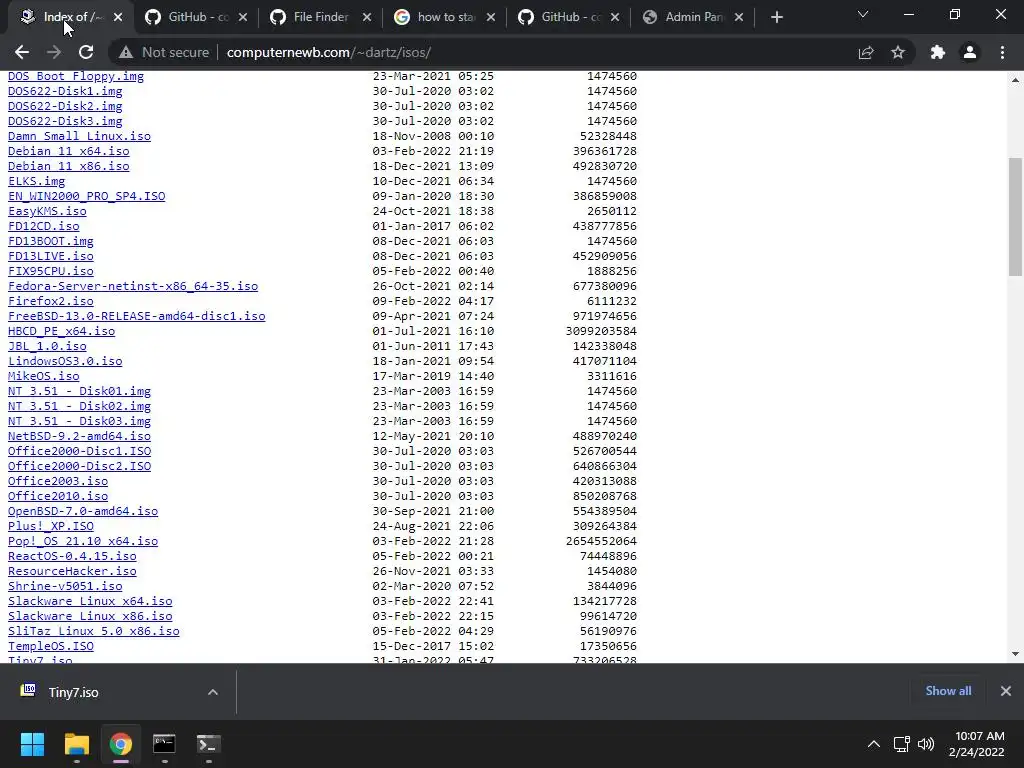Close the how to start Google tab
The height and width of the screenshot is (768, 1024).
click(x=491, y=18)
